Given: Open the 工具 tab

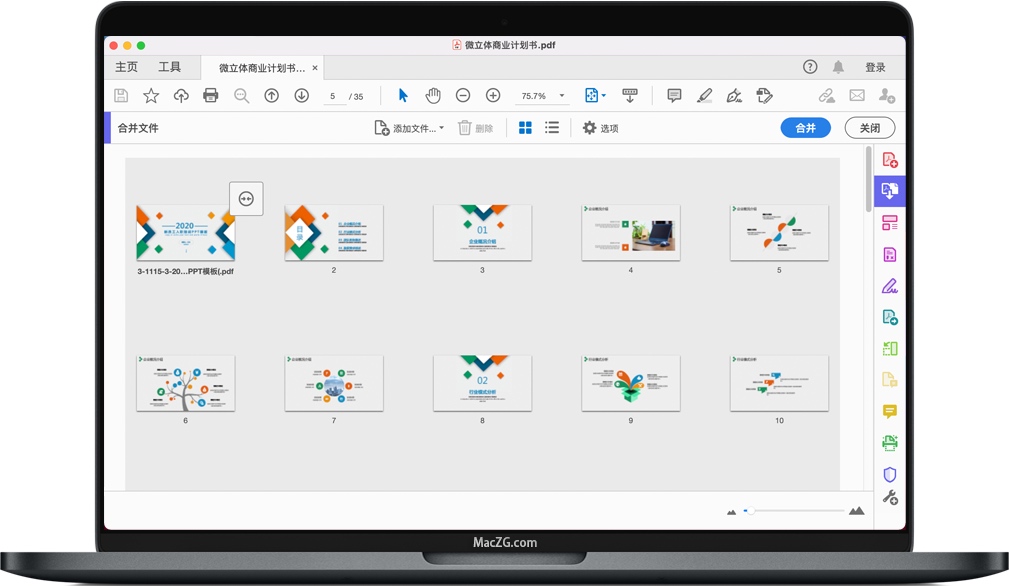Looking at the screenshot, I should pos(170,67).
